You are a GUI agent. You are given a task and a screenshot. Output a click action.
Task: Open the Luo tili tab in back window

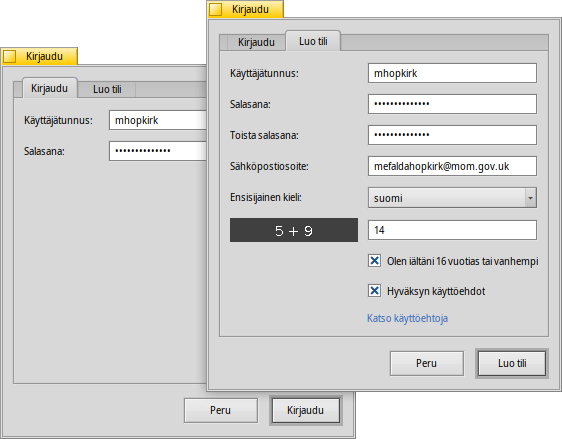(107, 89)
